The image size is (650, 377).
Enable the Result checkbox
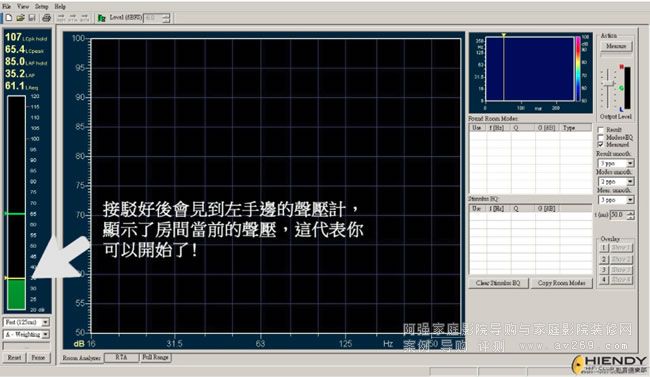[601, 130]
